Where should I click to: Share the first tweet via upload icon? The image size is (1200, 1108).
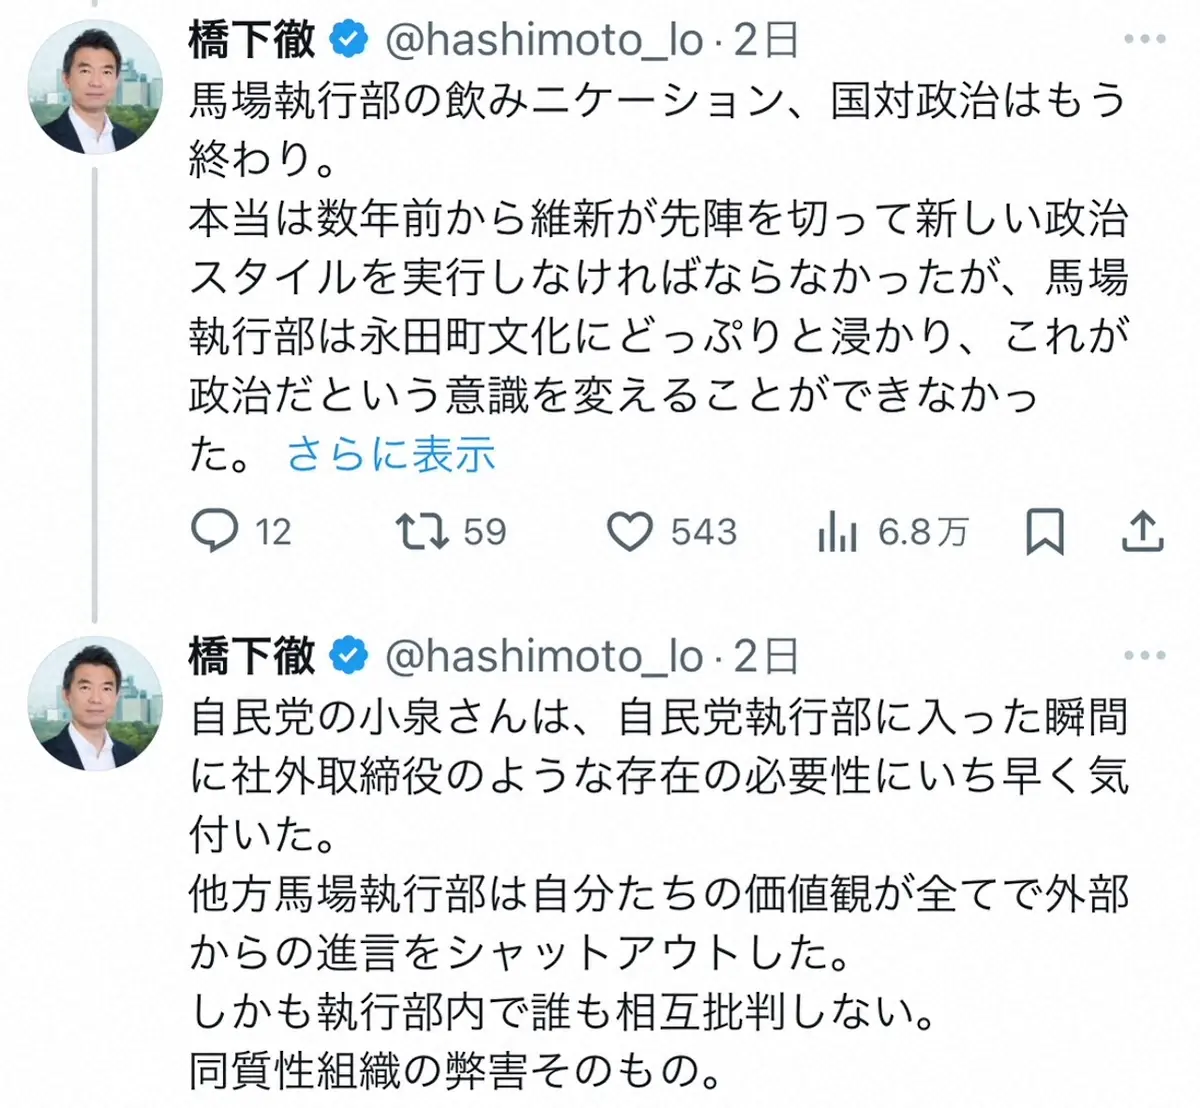click(x=1141, y=531)
